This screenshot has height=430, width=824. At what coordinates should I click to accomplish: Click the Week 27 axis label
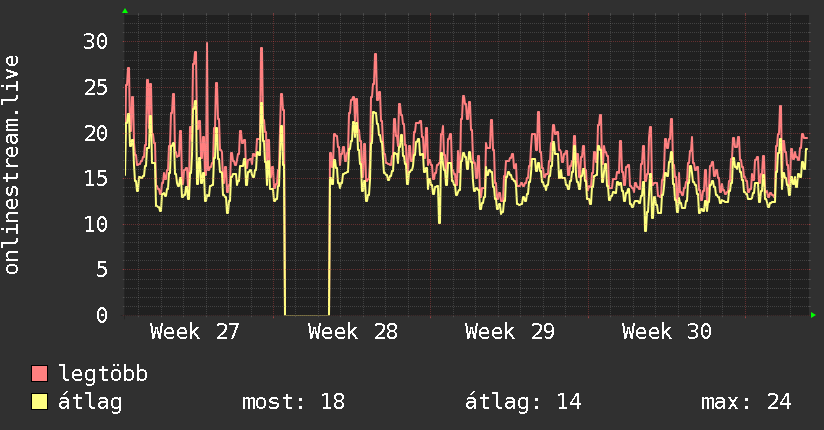pyautogui.click(x=194, y=332)
